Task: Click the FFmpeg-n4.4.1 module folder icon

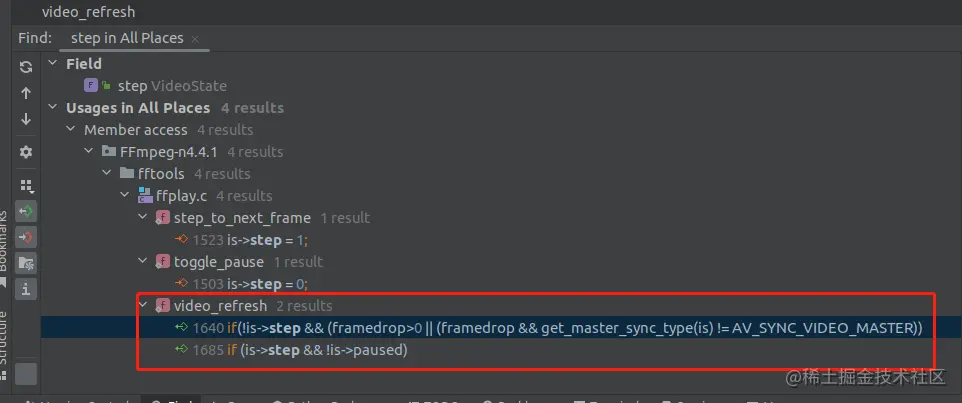Action: (x=109, y=151)
